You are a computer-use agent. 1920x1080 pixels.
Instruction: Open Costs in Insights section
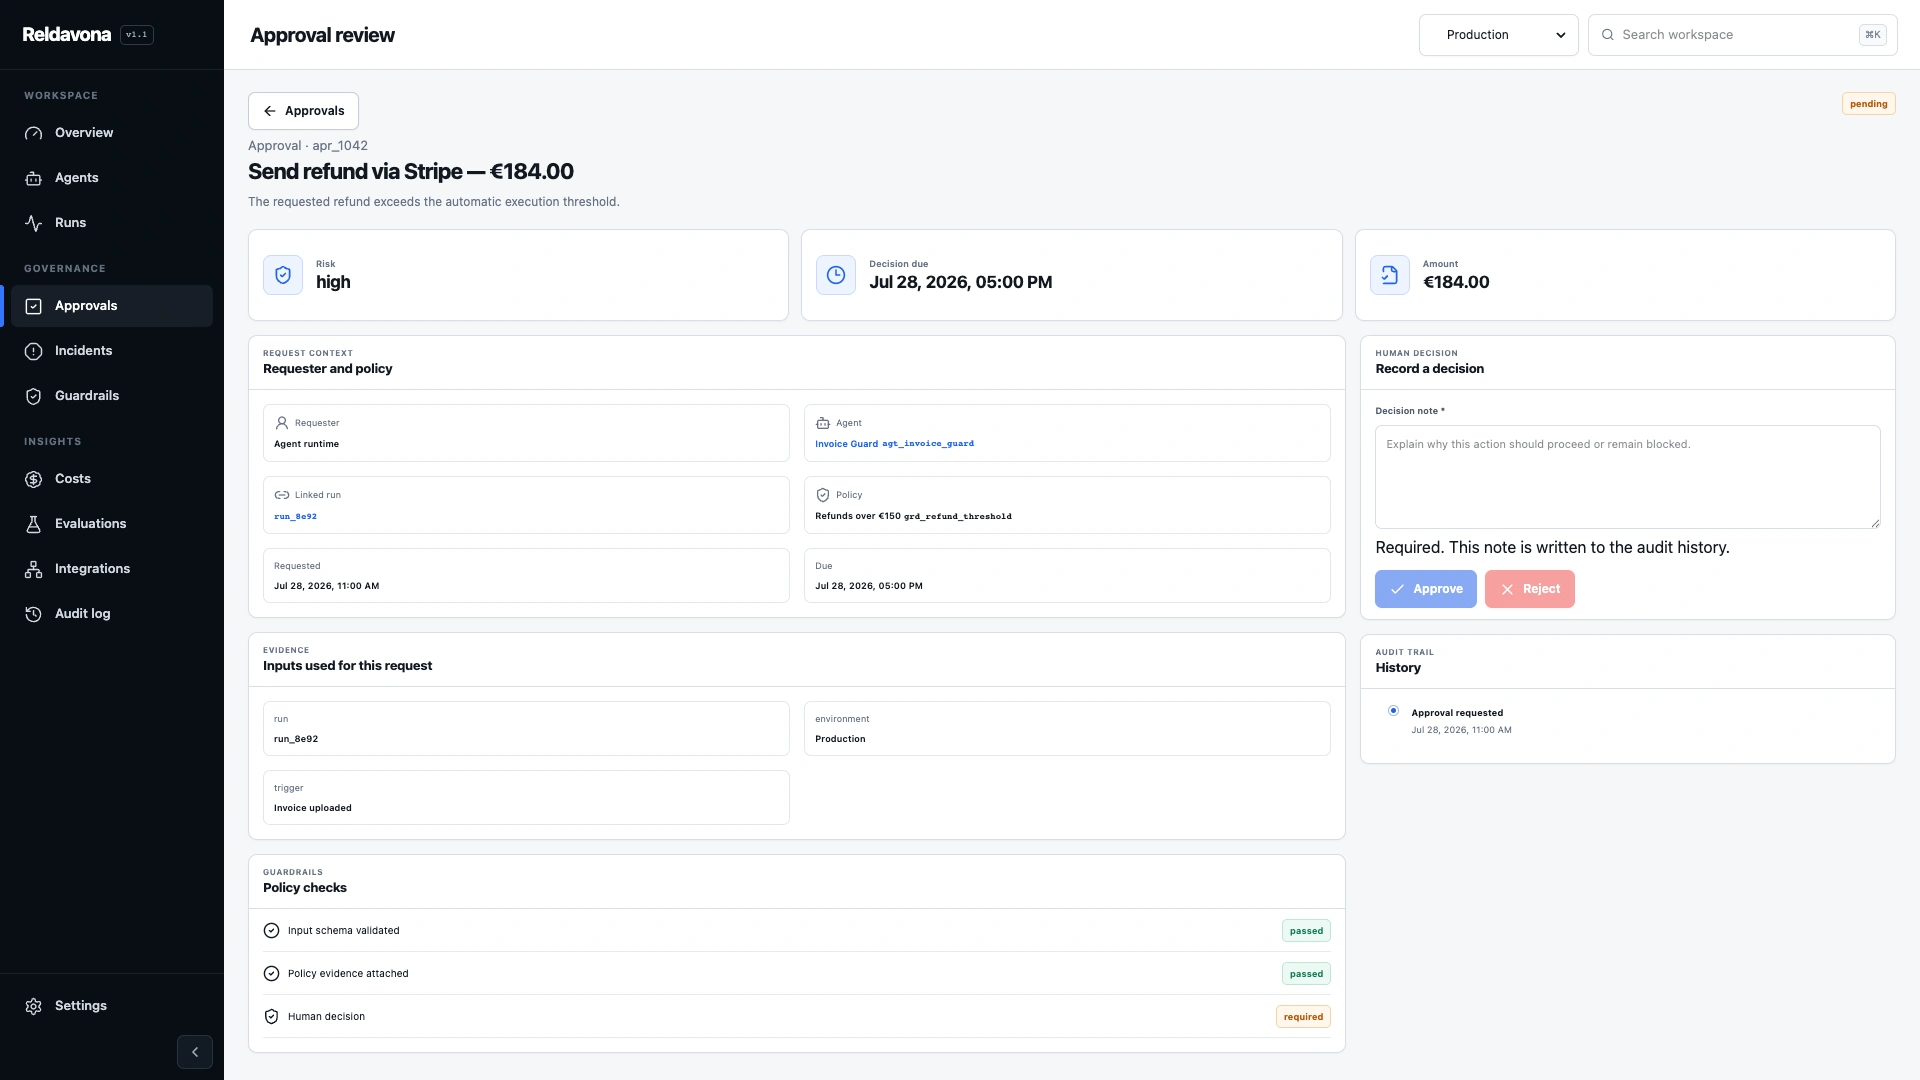coord(112,479)
